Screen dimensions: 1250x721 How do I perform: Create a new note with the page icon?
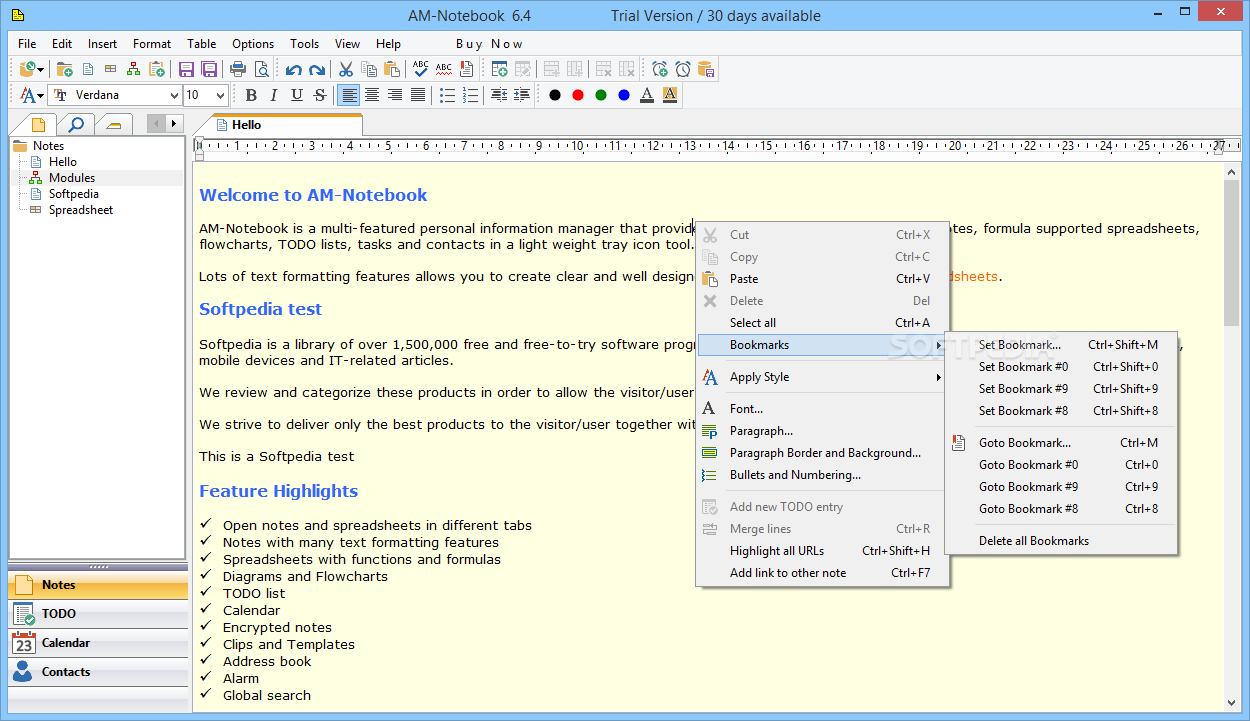point(88,69)
